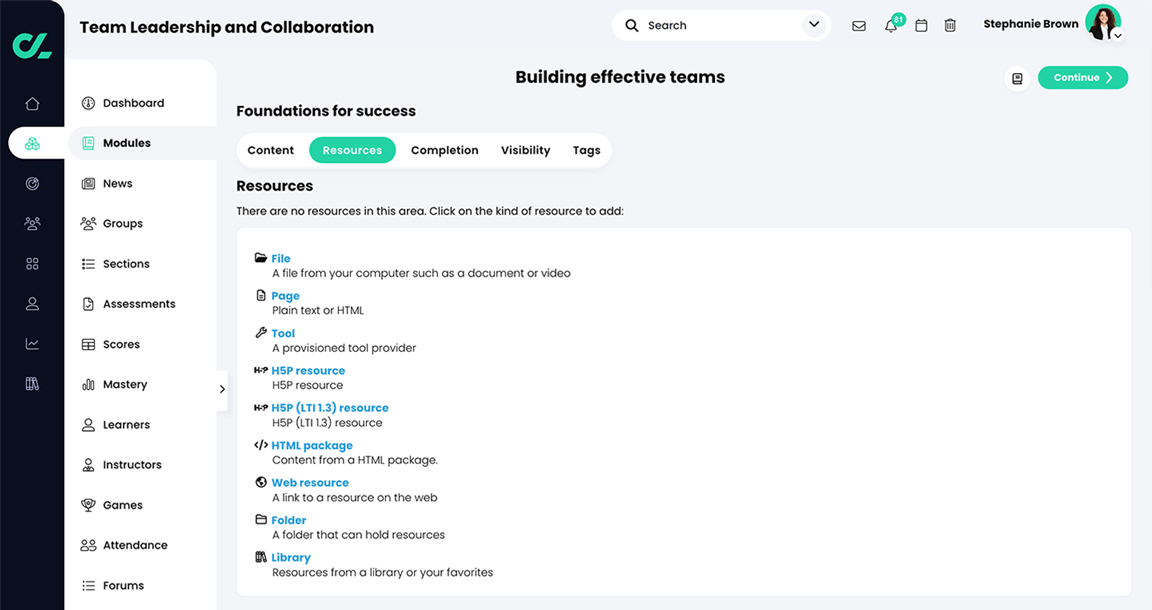The height and width of the screenshot is (610, 1152).
Task: Click the book icon beside the Continue button
Action: point(1017,77)
